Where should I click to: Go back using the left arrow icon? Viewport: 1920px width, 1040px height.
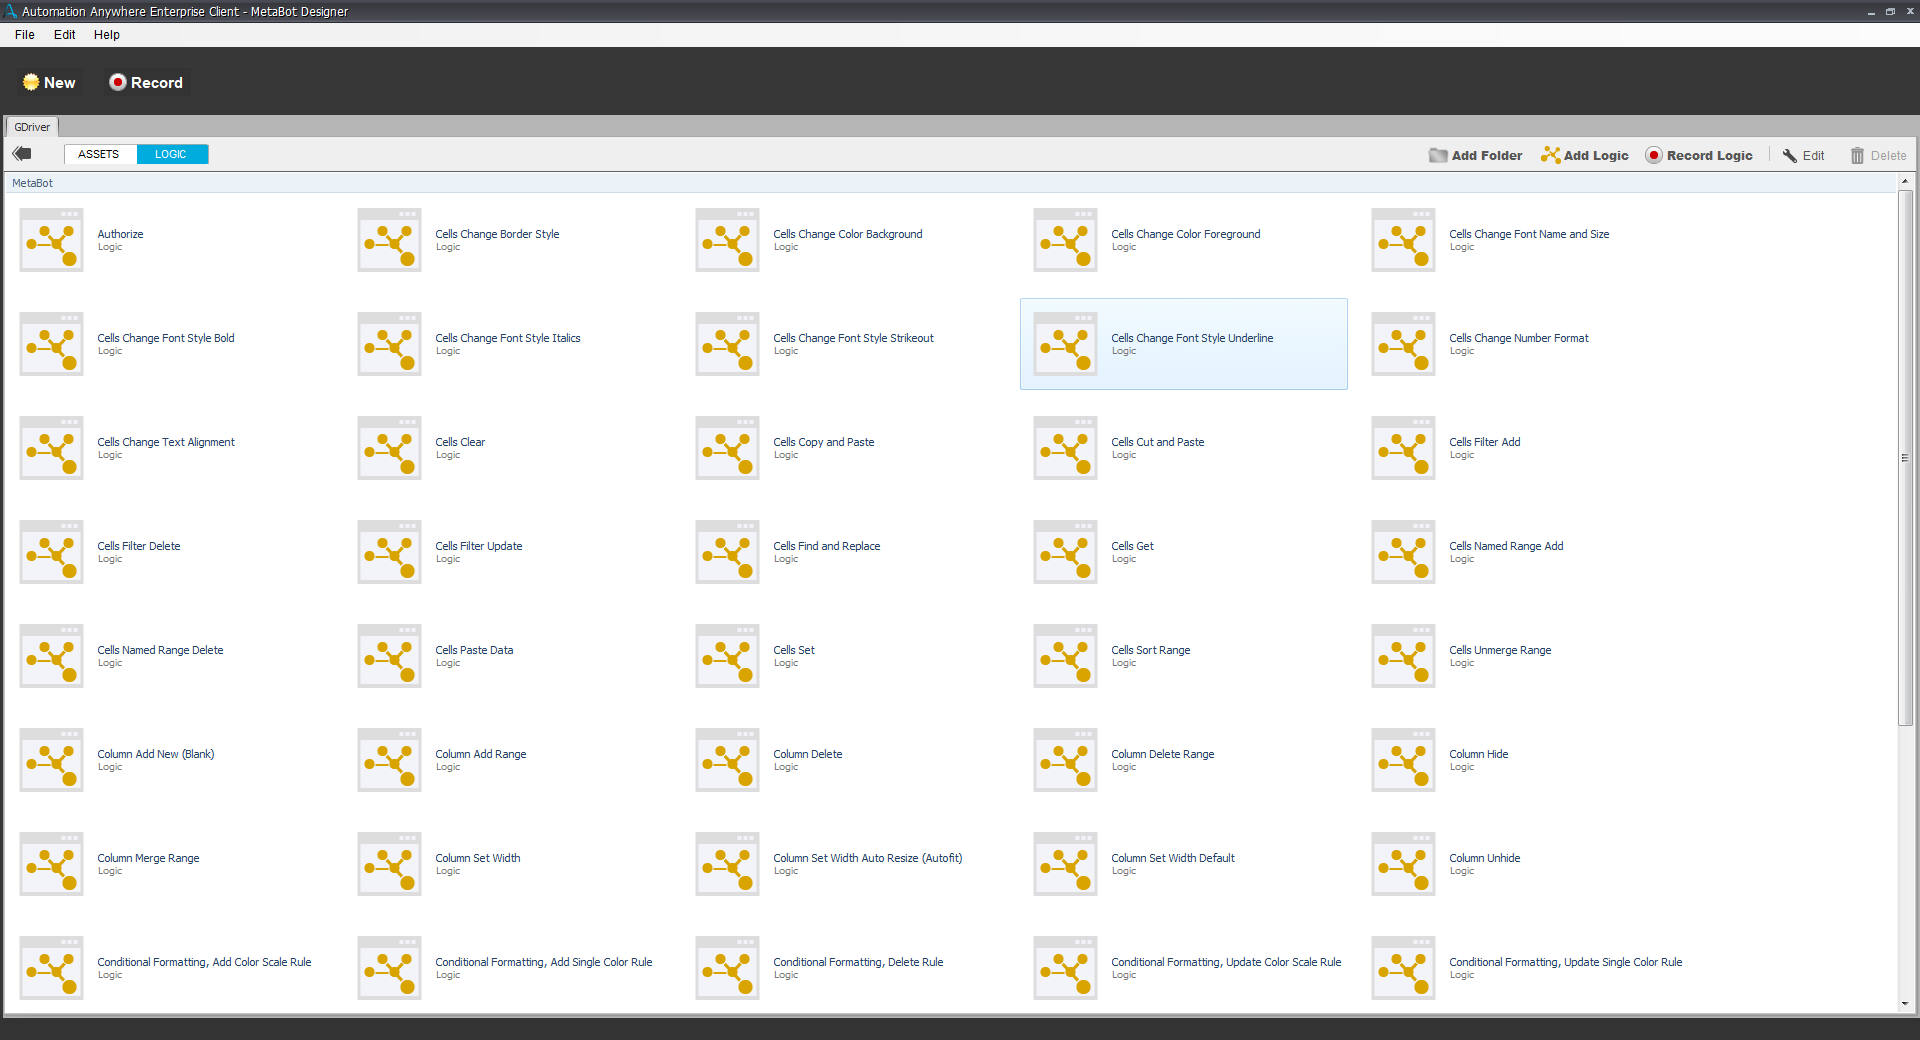coord(22,154)
